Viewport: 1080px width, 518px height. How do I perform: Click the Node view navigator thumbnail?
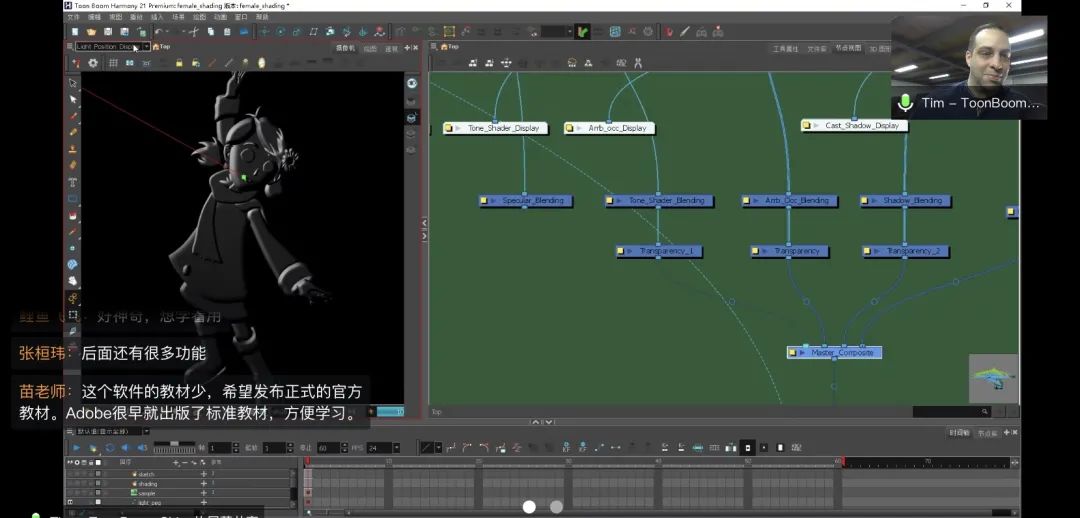[993, 378]
